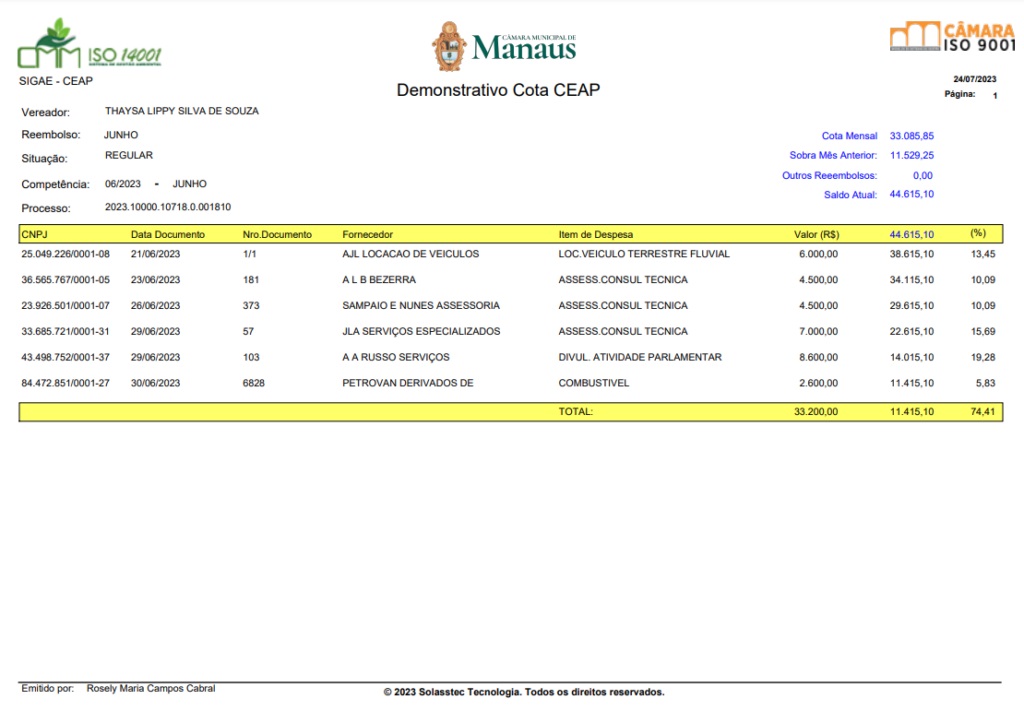Select Reembolso value 'JUNHO'

(x=121, y=135)
